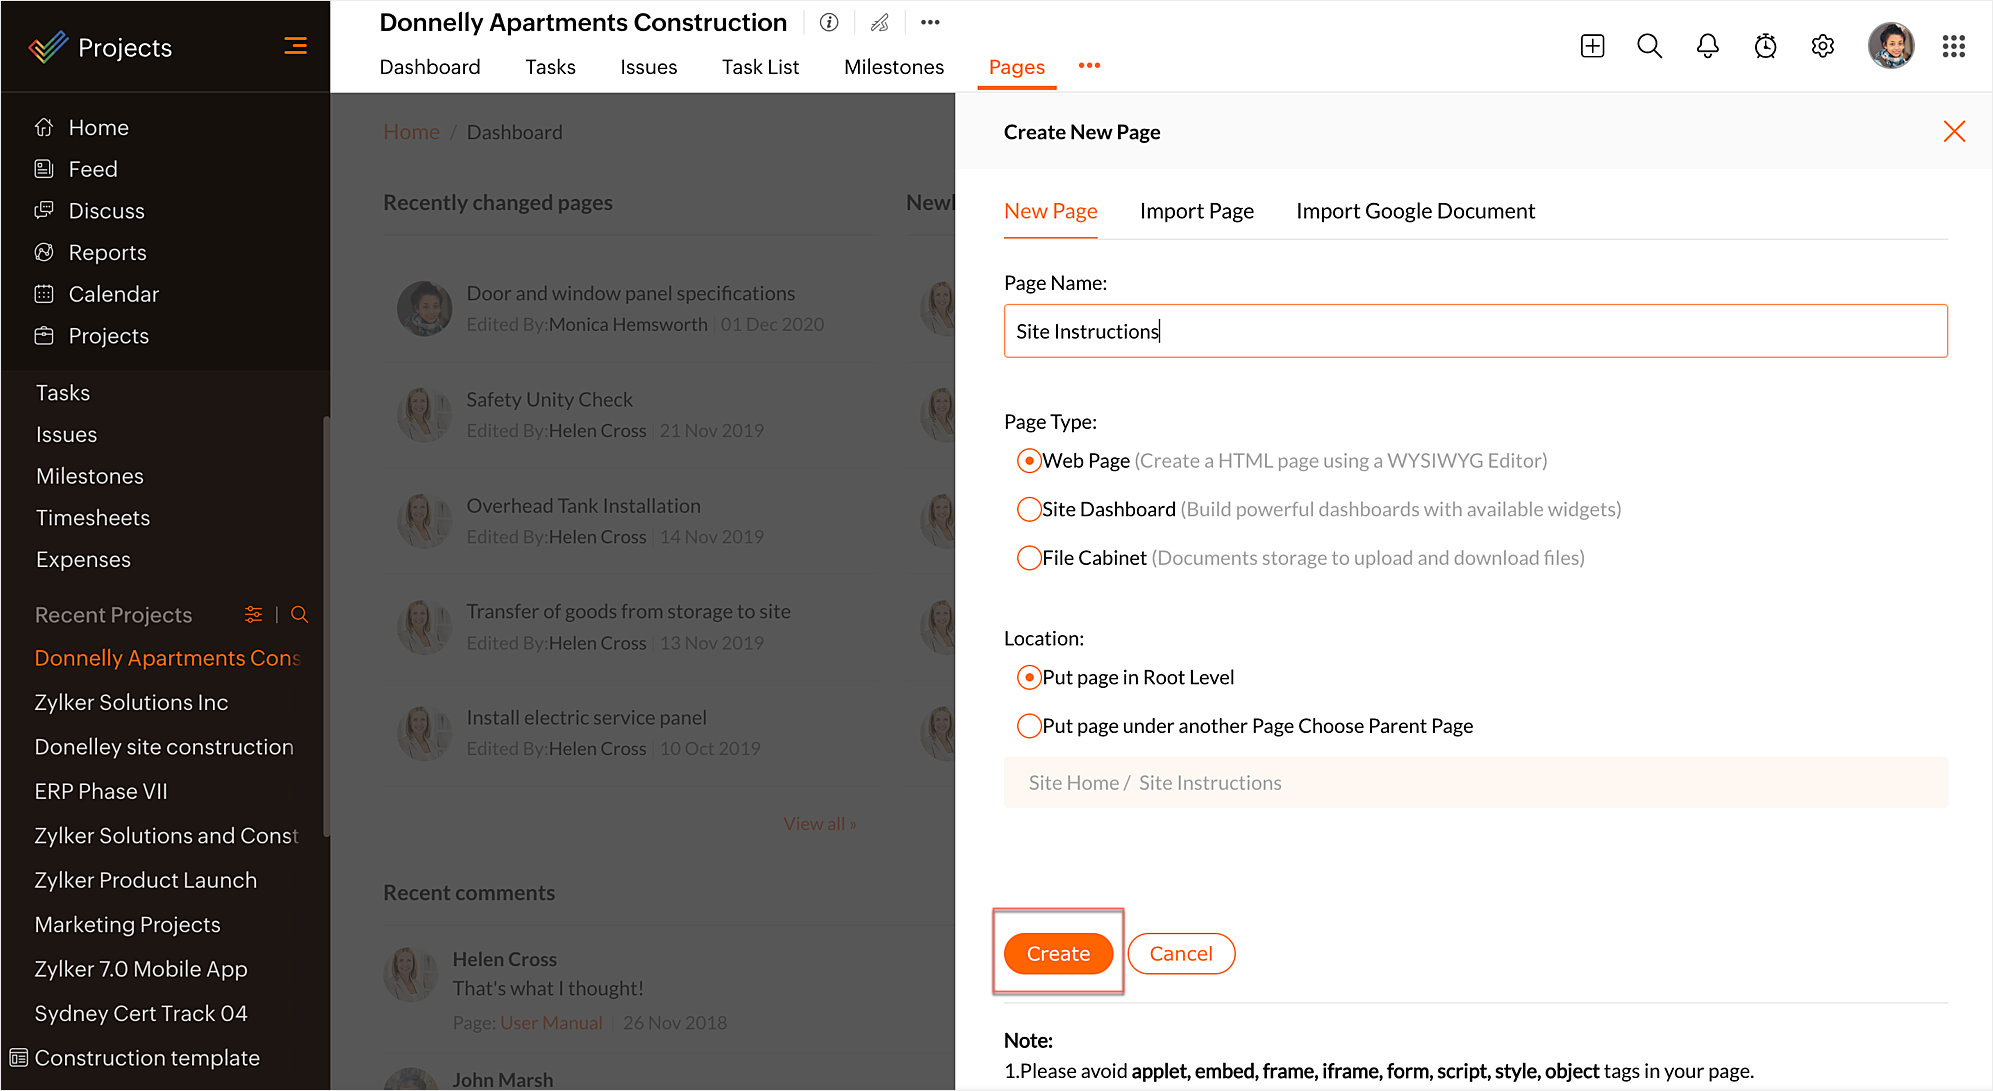The height and width of the screenshot is (1091, 1993).
Task: Select Site Dashboard page type
Action: tap(1028, 509)
